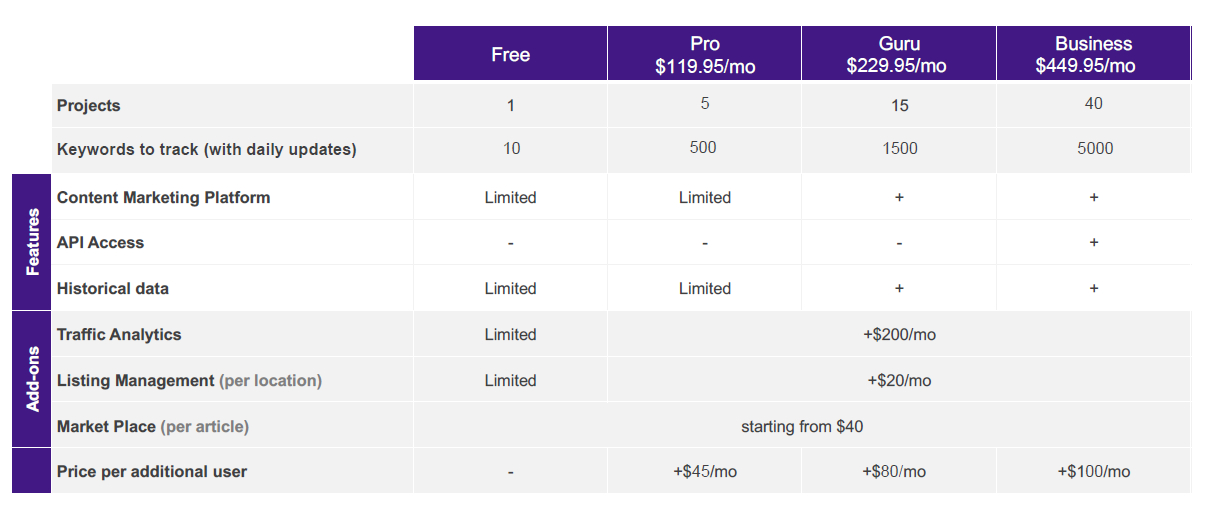This screenshot has width=1221, height=514.
Task: Click Keywords to track row label
Action: 207,150
